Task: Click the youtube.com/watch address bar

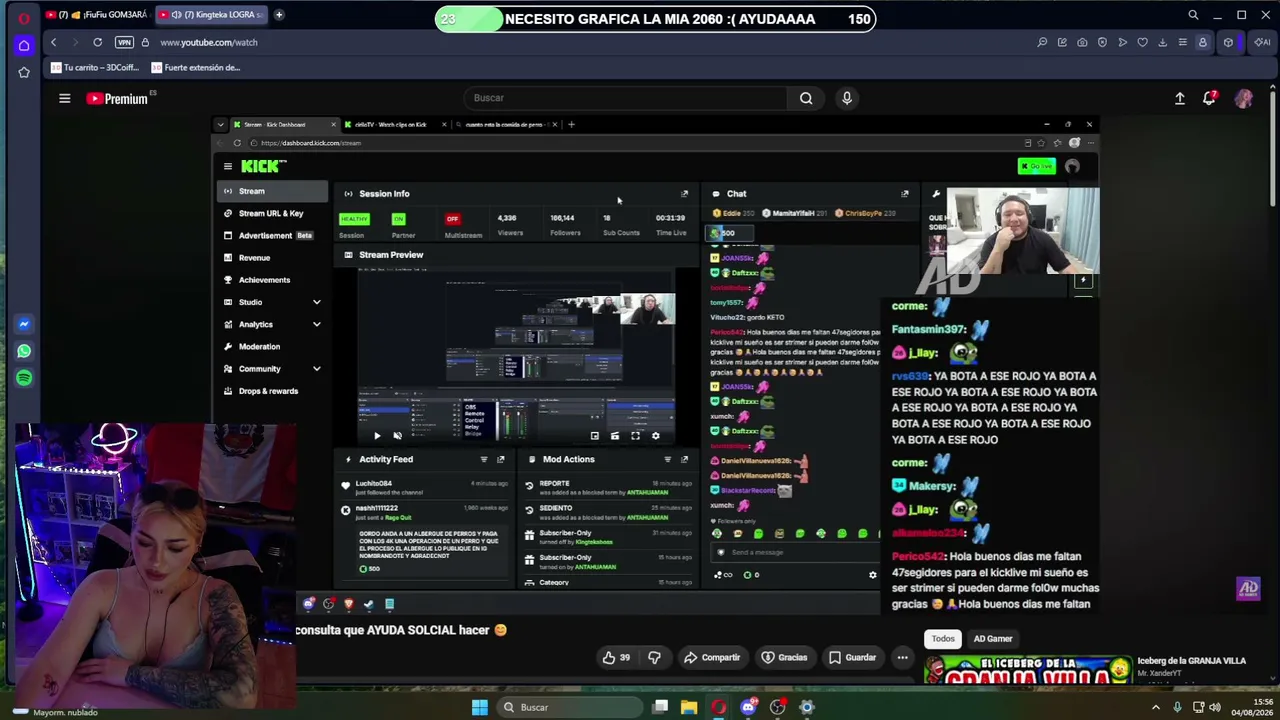Action: (x=209, y=42)
